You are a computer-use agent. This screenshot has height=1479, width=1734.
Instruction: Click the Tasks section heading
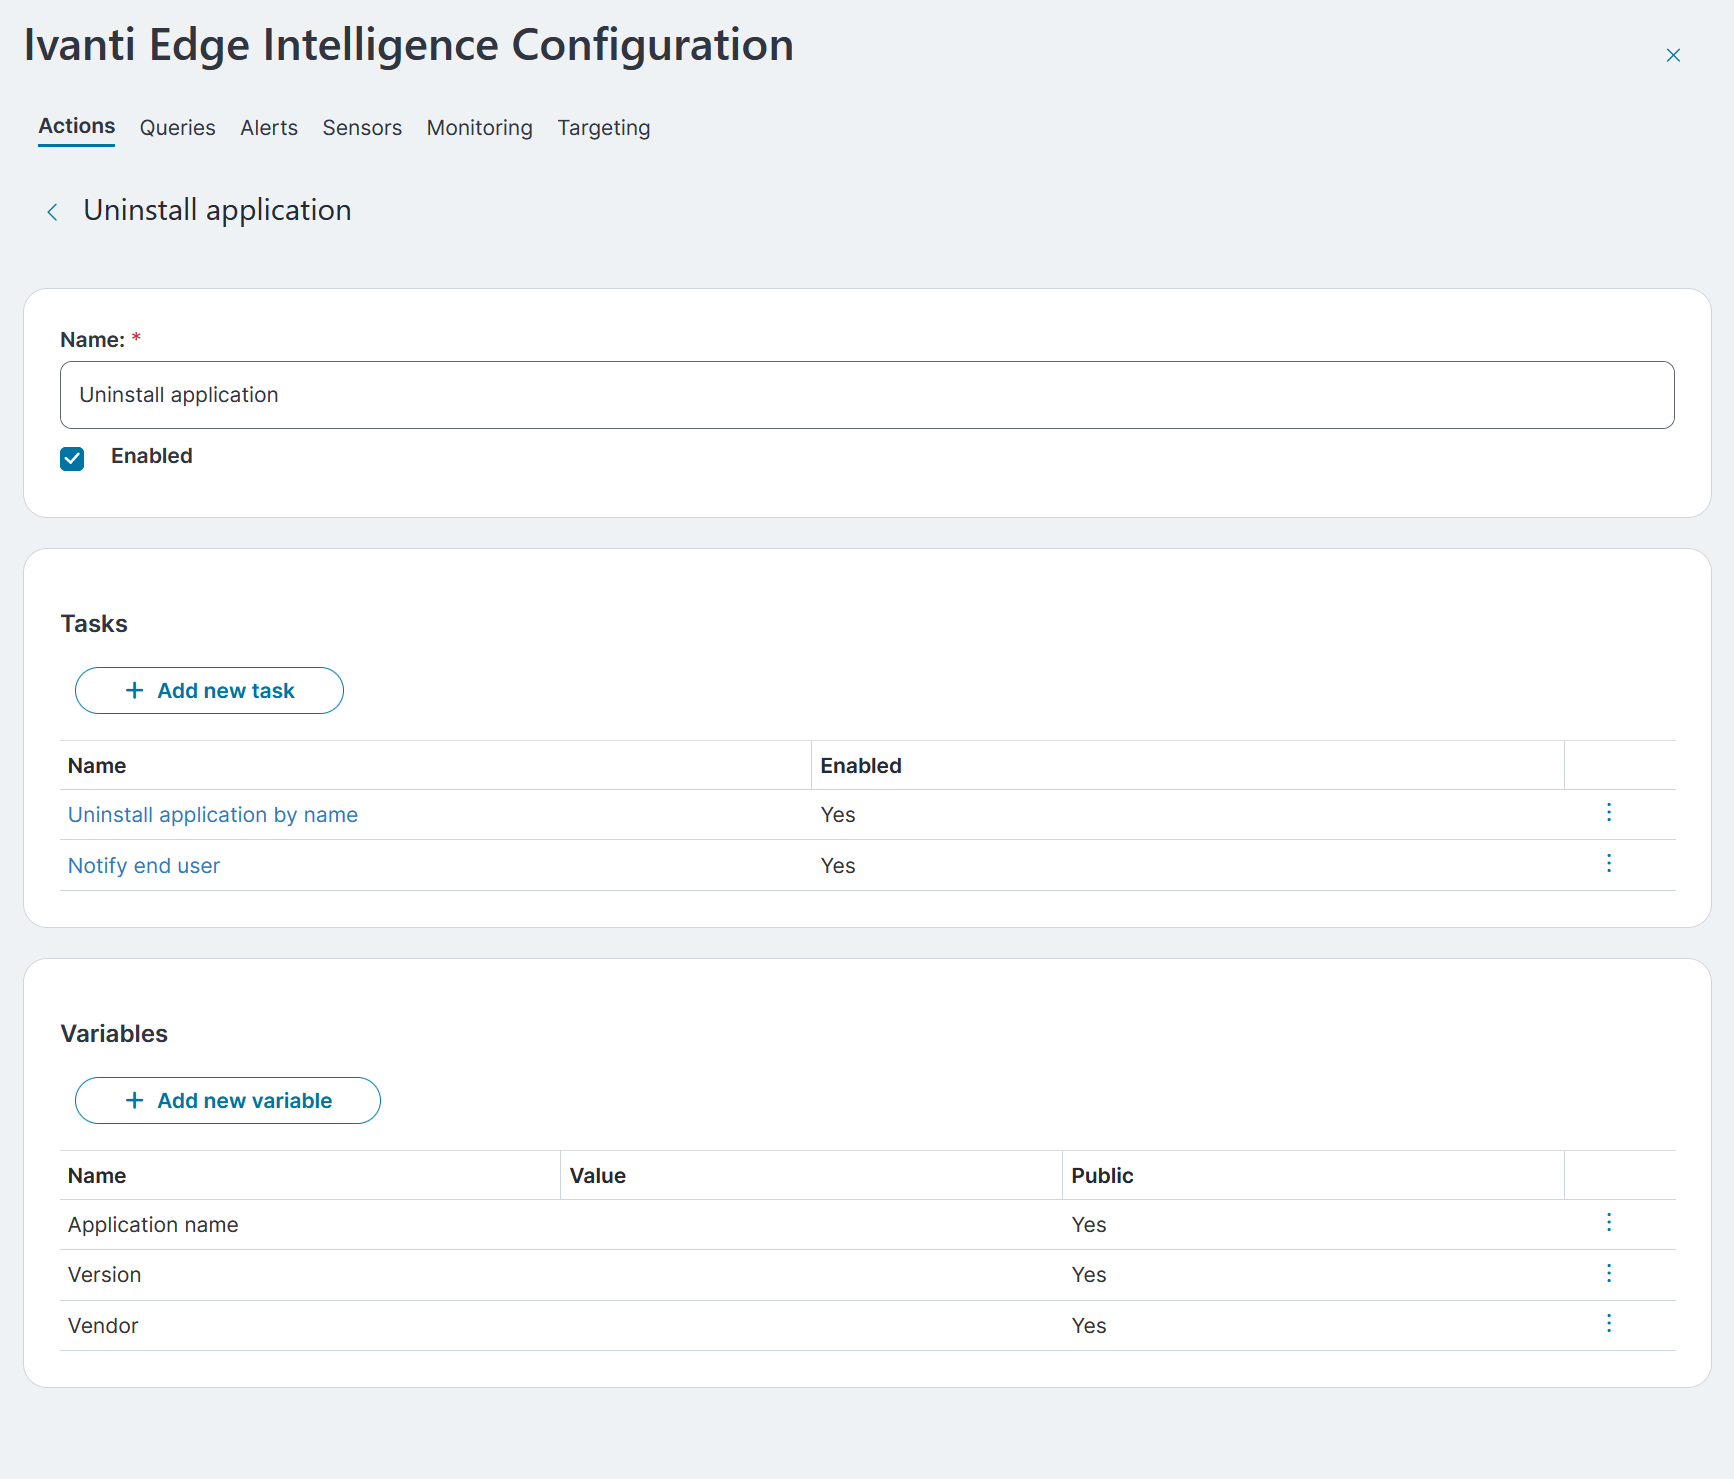94,624
